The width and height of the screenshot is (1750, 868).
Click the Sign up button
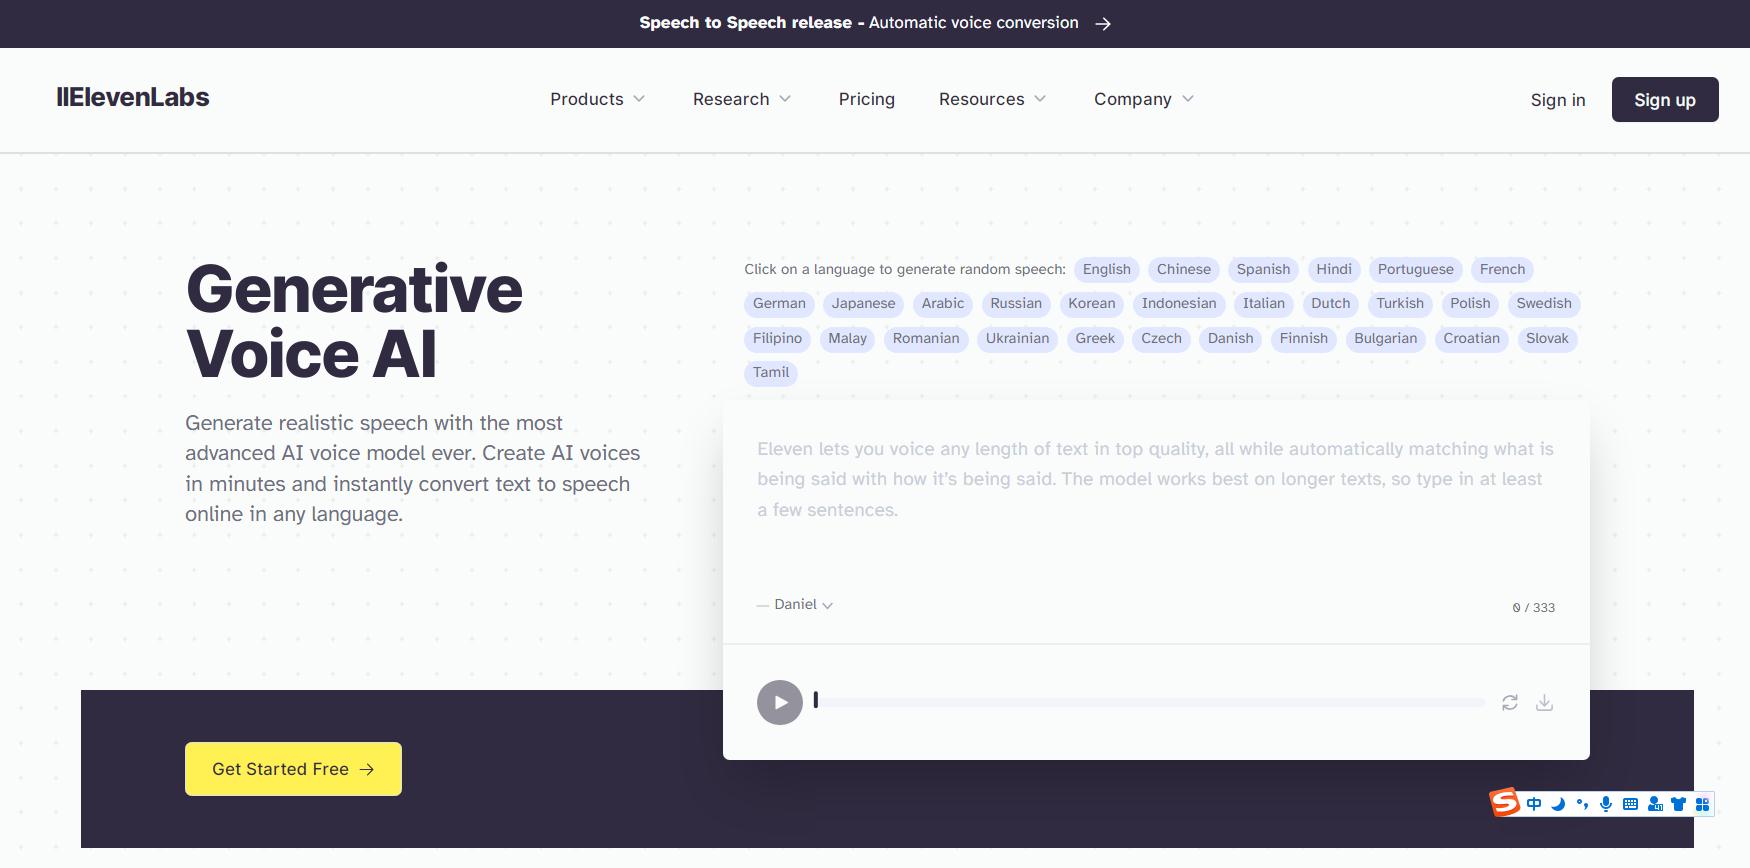click(x=1665, y=100)
